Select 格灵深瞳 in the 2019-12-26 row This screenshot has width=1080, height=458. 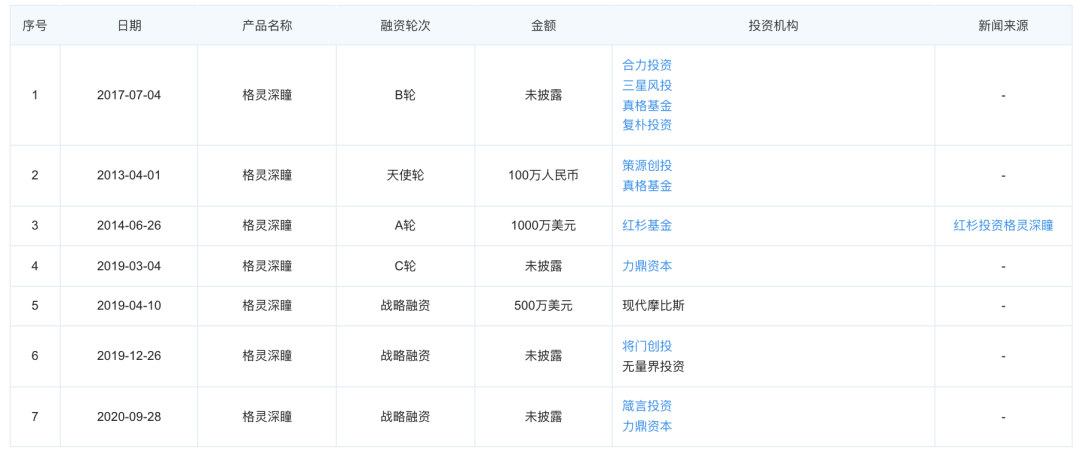click(267, 356)
